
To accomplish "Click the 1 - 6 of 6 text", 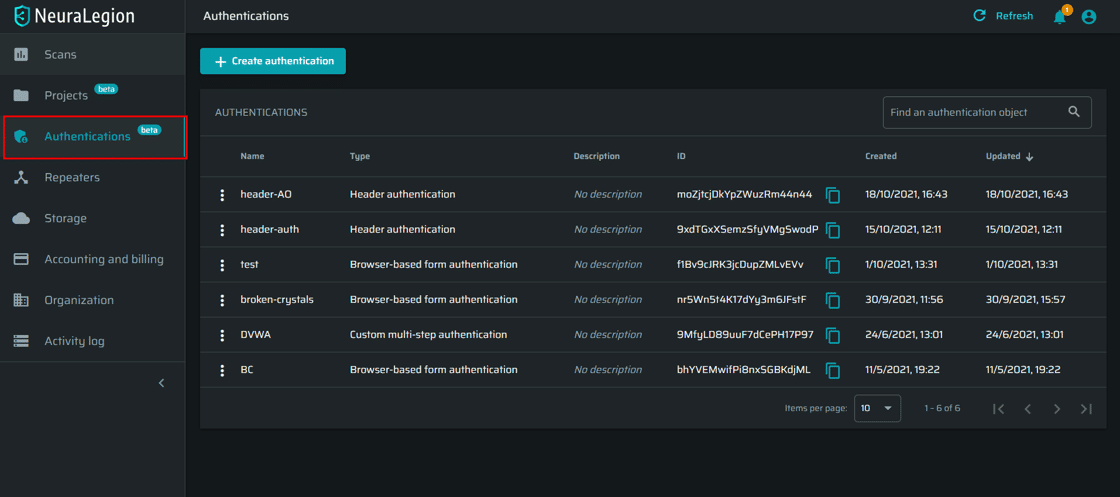I will [x=942, y=408].
